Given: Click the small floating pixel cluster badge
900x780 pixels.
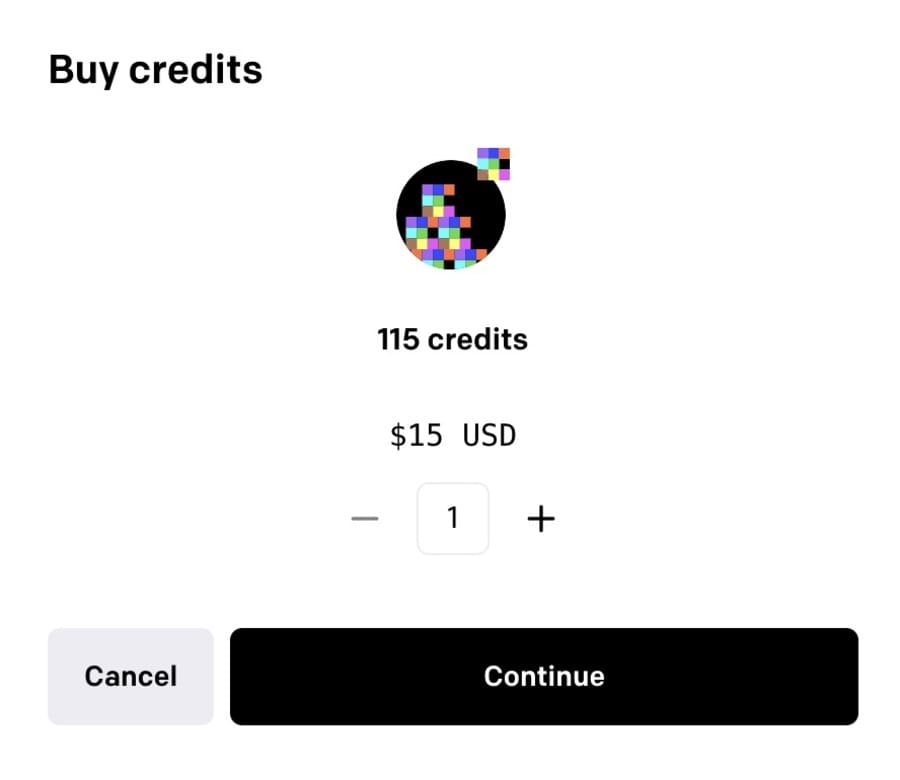Looking at the screenshot, I should [x=494, y=164].
